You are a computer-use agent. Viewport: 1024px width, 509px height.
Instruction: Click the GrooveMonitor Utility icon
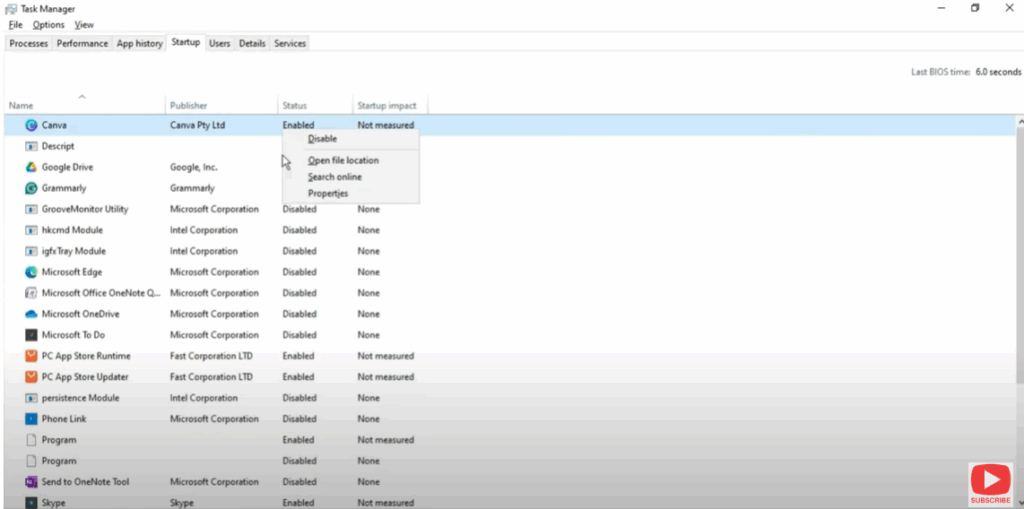pos(31,209)
